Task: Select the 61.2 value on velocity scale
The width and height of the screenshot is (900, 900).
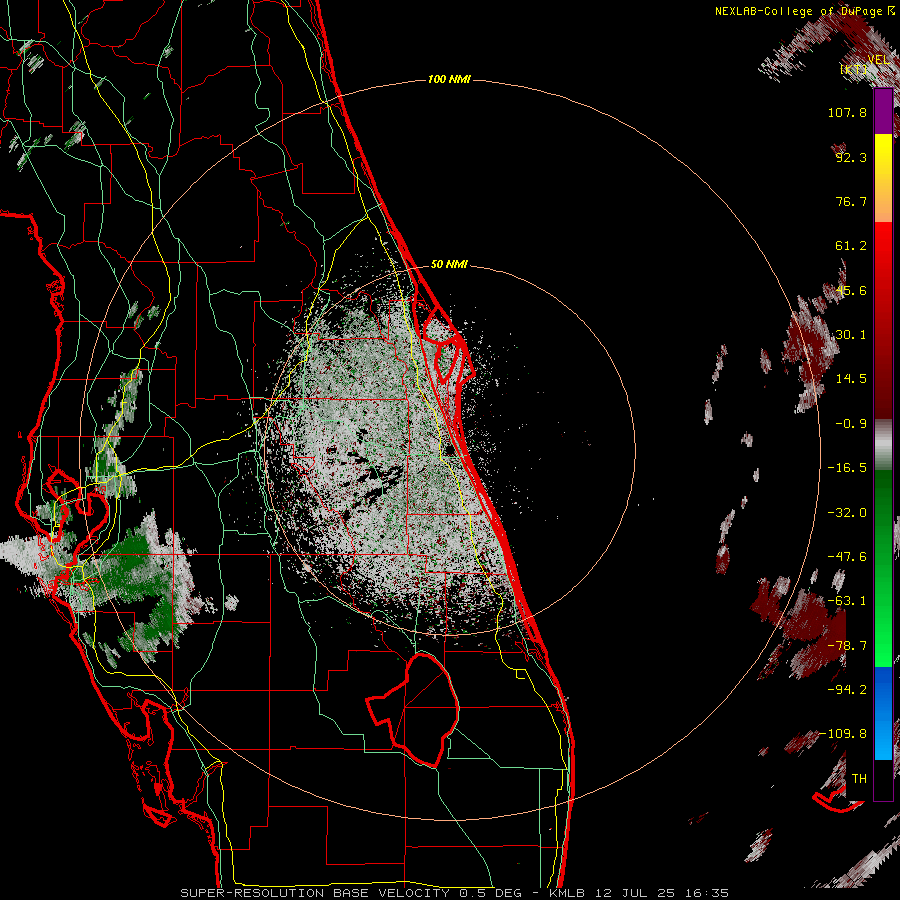Action: click(851, 246)
